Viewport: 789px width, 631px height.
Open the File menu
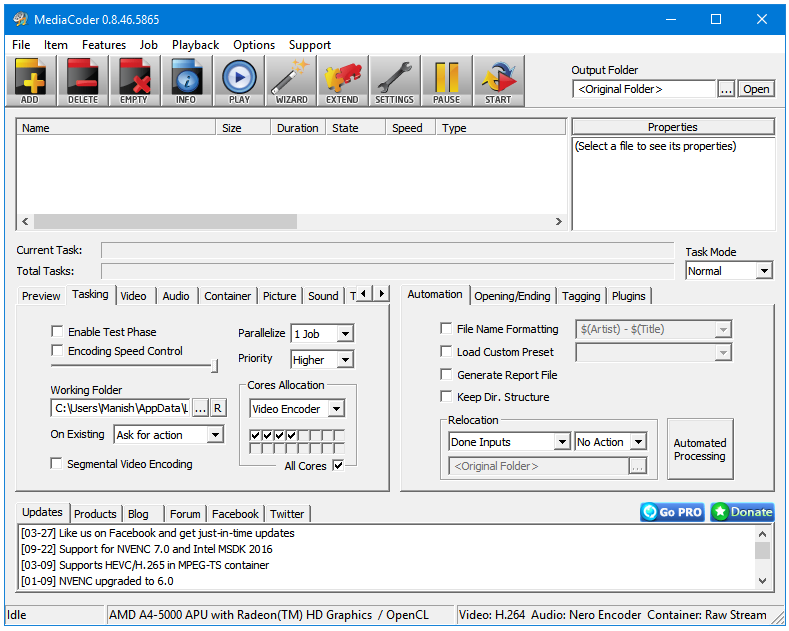[x=21, y=45]
